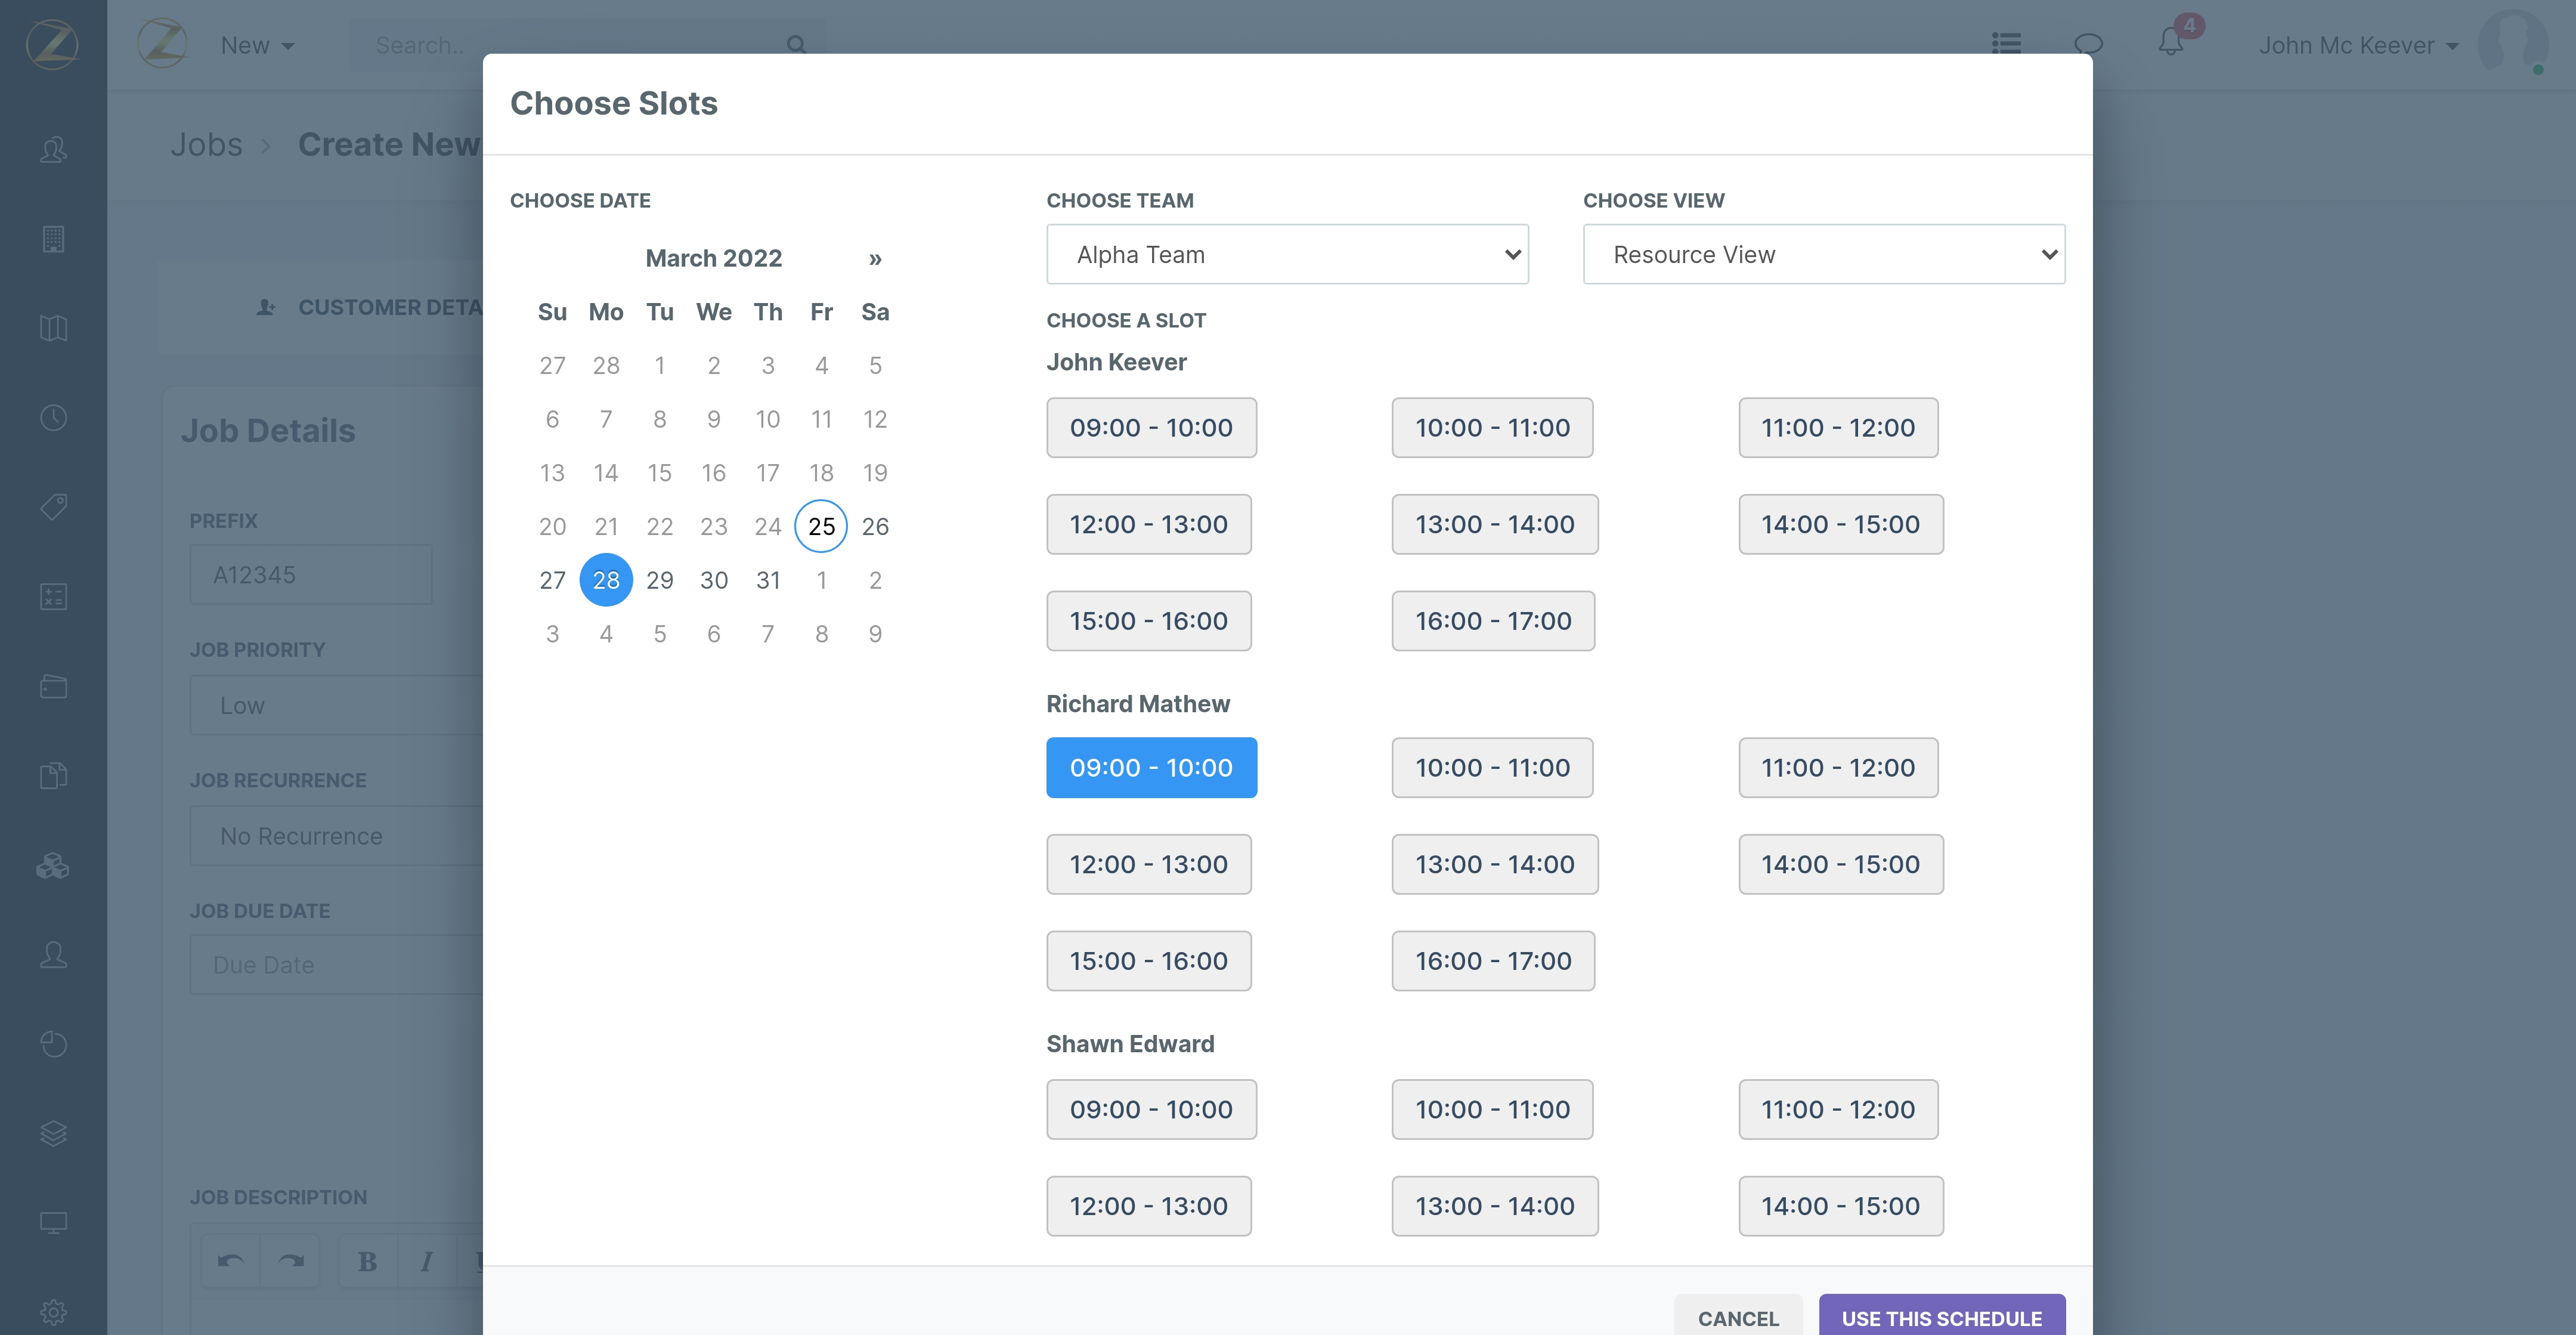Click the tag icon in the sidebar

coord(53,507)
